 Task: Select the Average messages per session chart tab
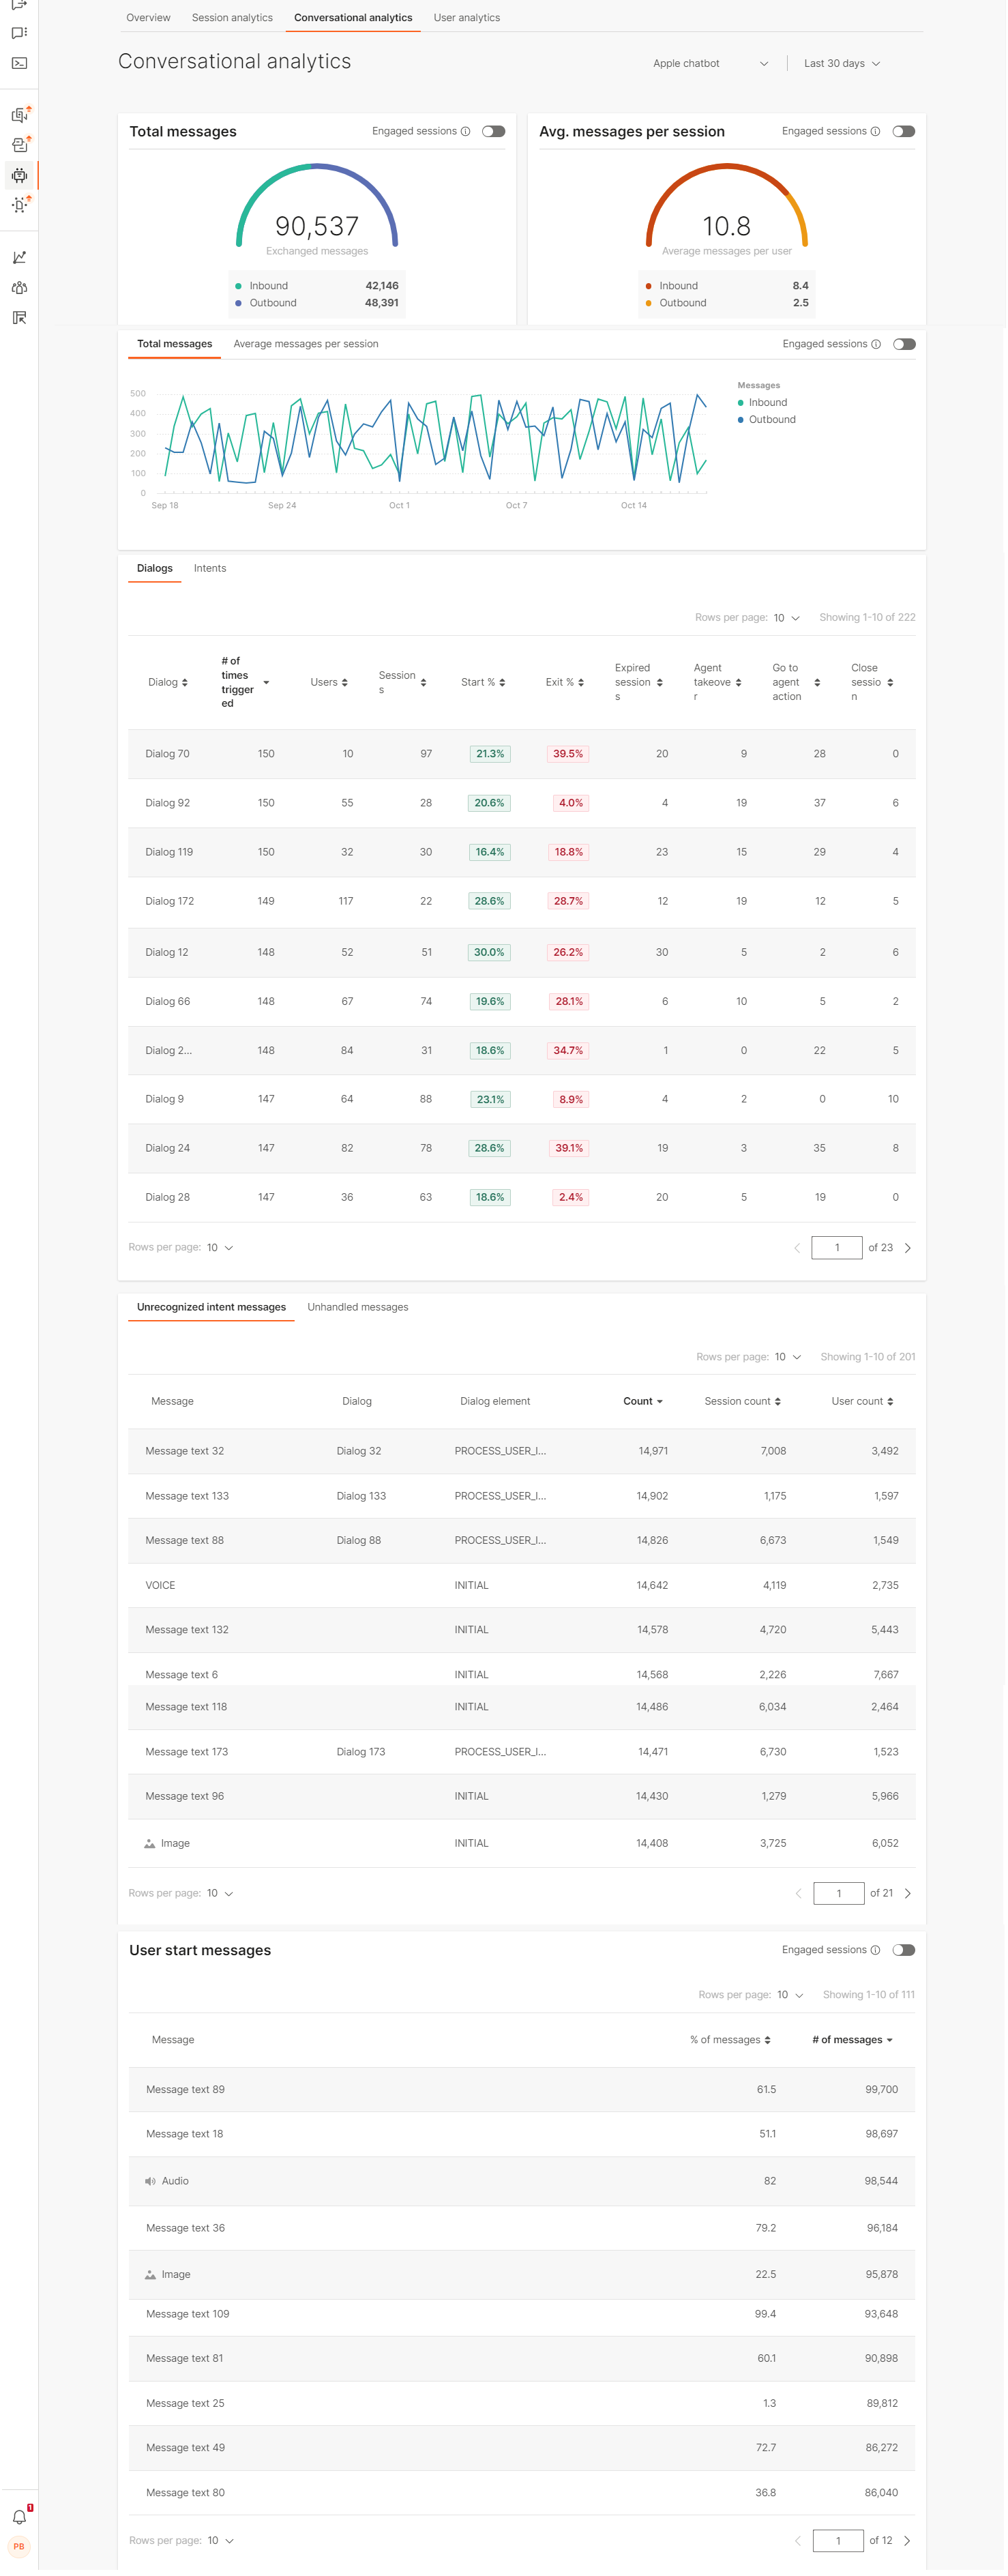(306, 344)
